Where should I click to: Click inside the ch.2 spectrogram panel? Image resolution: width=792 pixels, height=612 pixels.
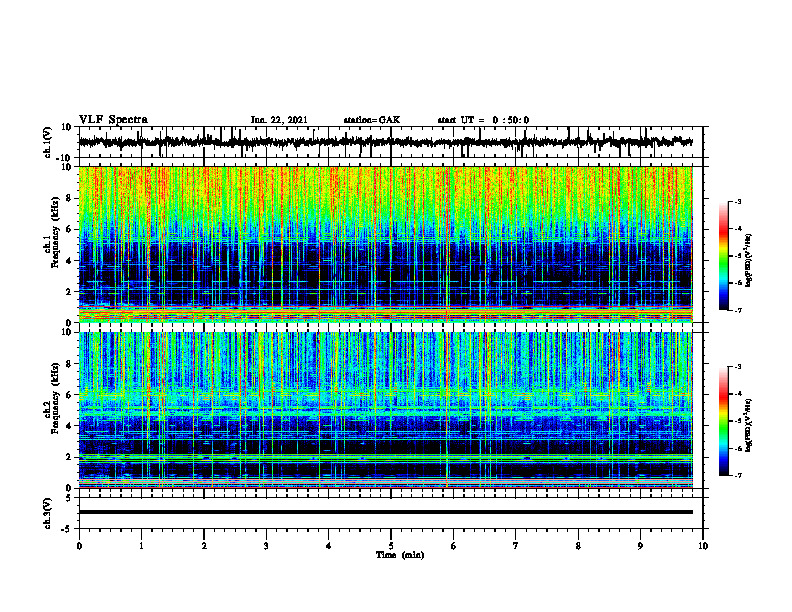[x=385, y=410]
